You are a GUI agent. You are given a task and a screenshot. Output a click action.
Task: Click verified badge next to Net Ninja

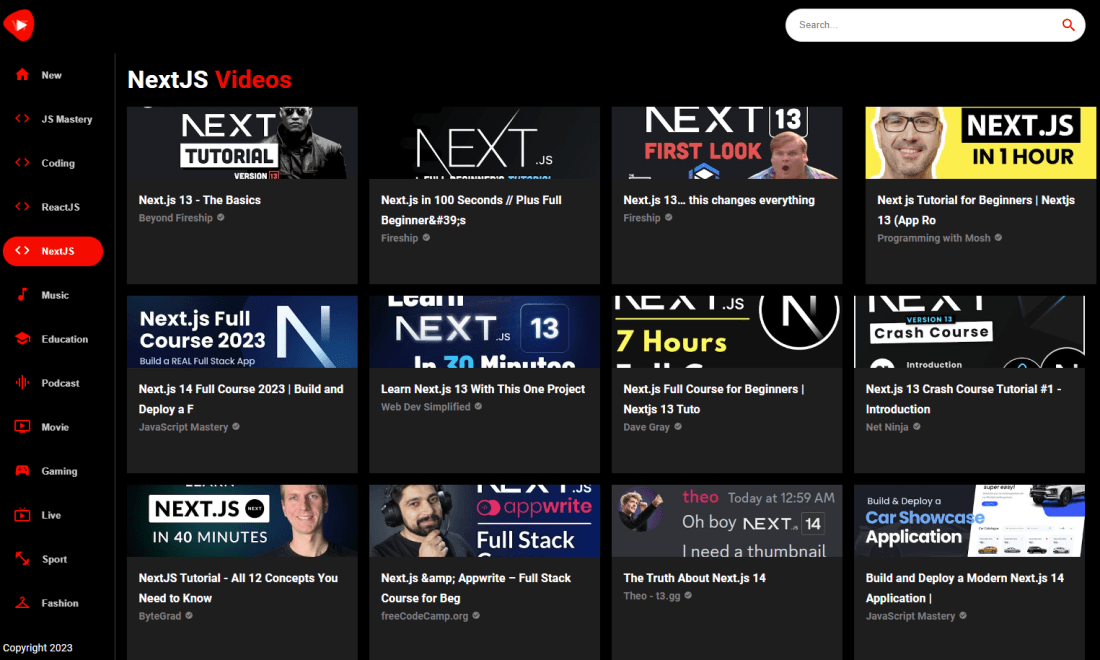[x=917, y=426]
